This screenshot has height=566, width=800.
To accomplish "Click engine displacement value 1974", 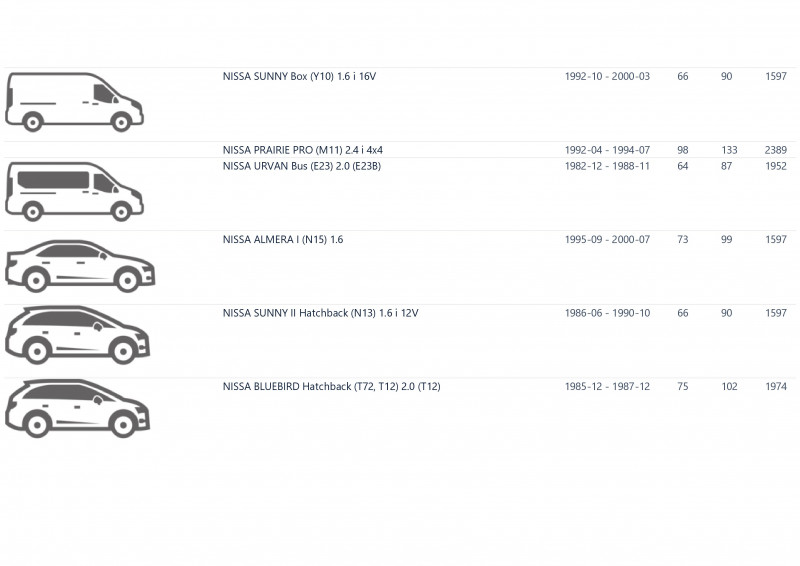I will click(776, 387).
